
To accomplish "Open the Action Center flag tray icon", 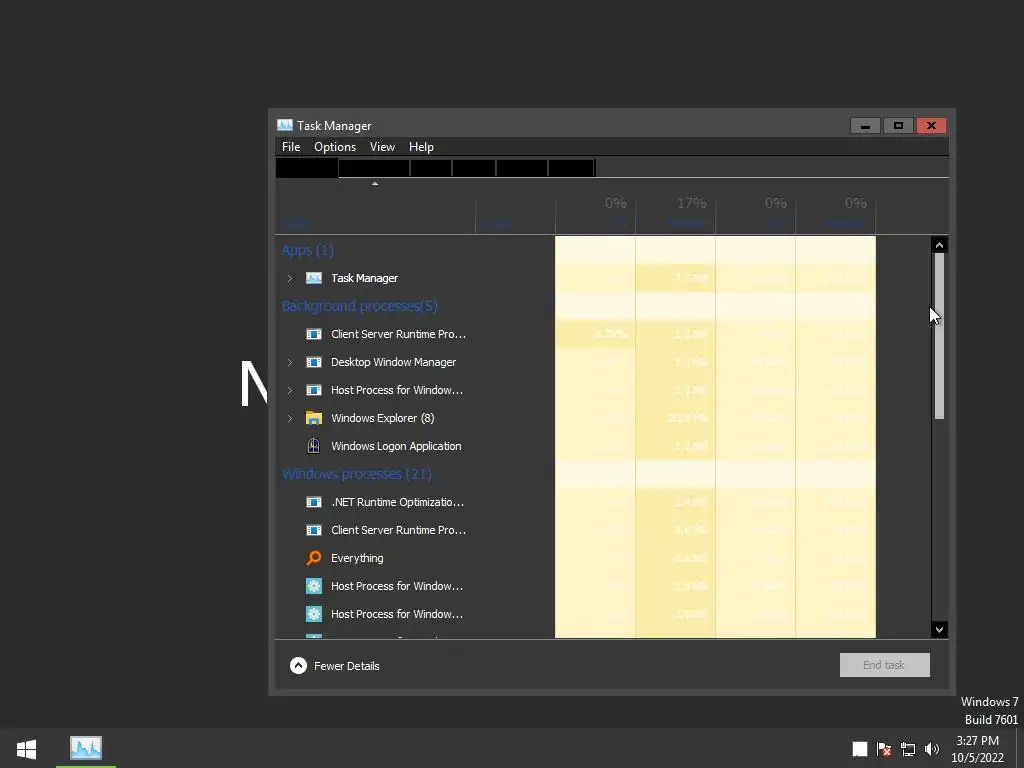I will click(884, 749).
